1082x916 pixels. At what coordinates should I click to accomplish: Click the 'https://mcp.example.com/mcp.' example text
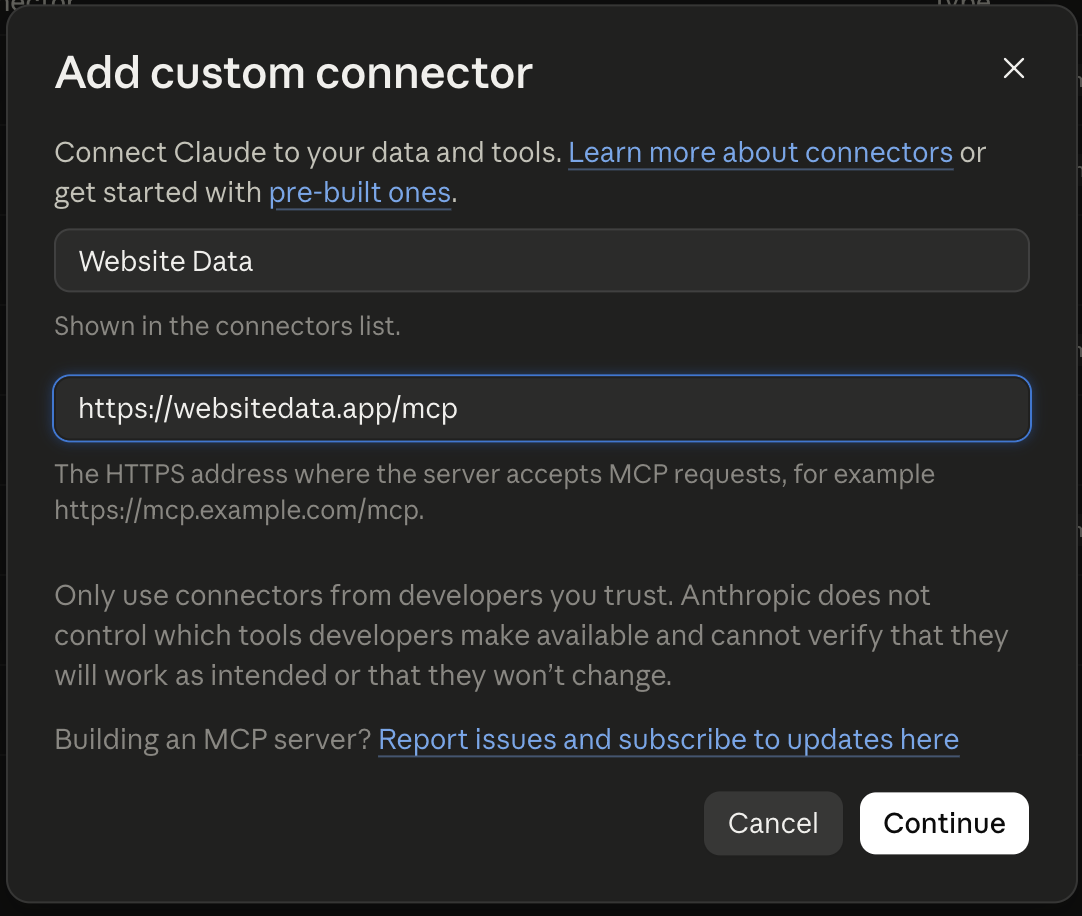click(x=239, y=511)
